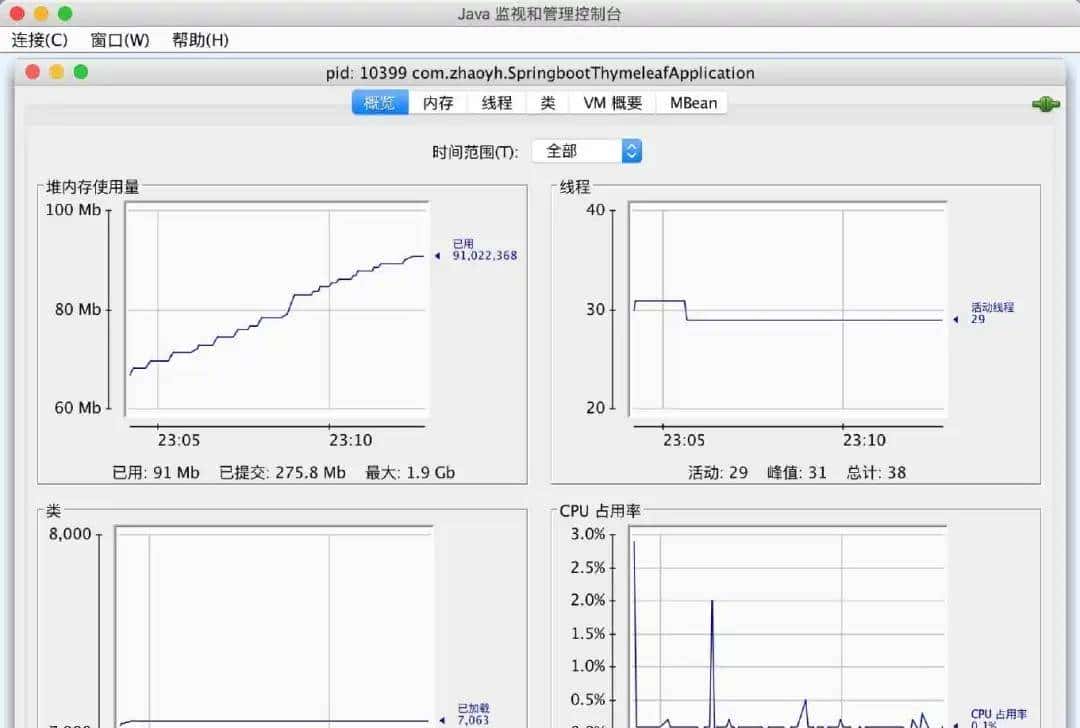Click the green connection status plug icon
1080x728 pixels.
[1045, 103]
